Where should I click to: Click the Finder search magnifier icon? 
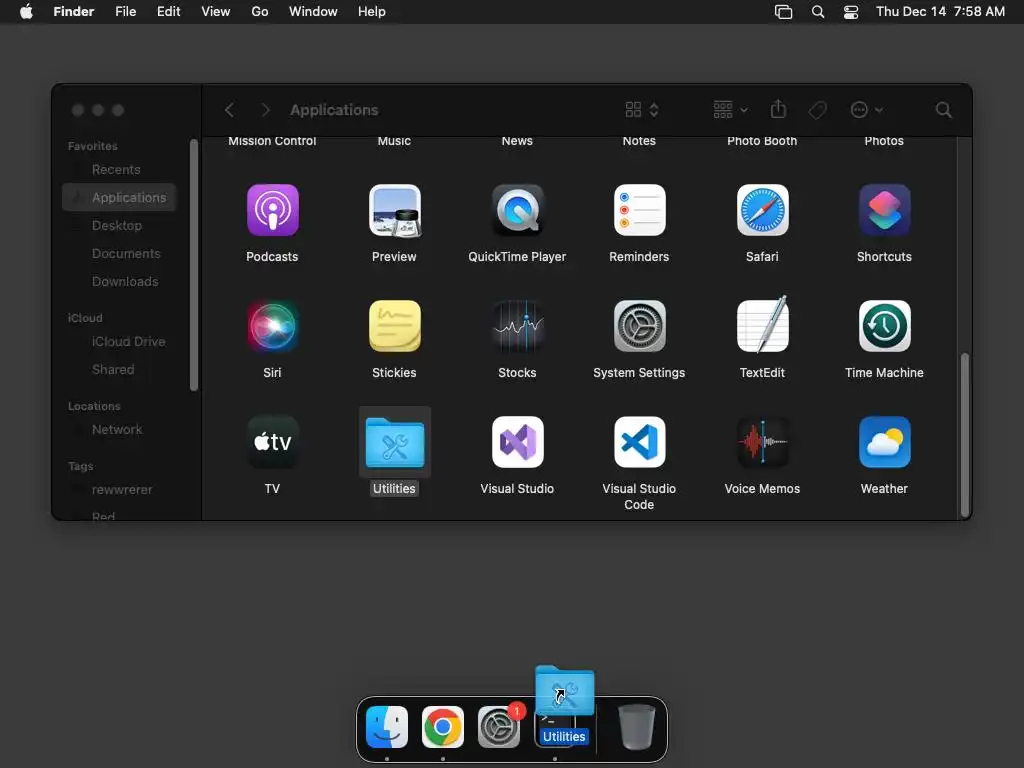pyautogui.click(x=943, y=110)
